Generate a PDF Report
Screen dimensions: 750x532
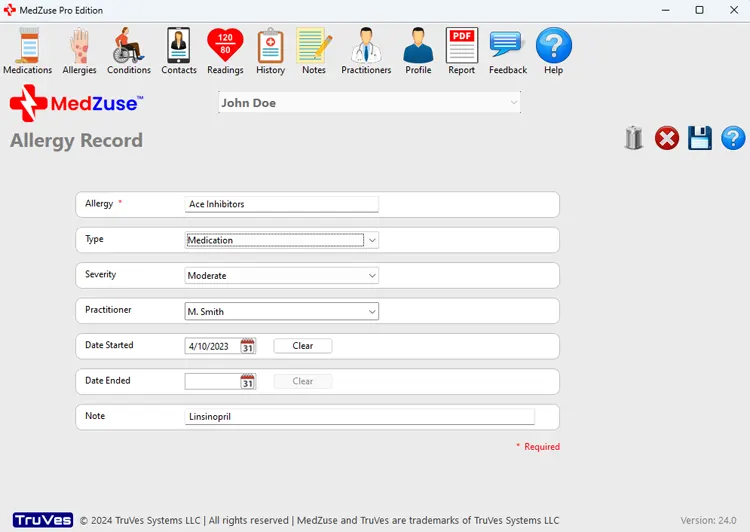tap(462, 51)
